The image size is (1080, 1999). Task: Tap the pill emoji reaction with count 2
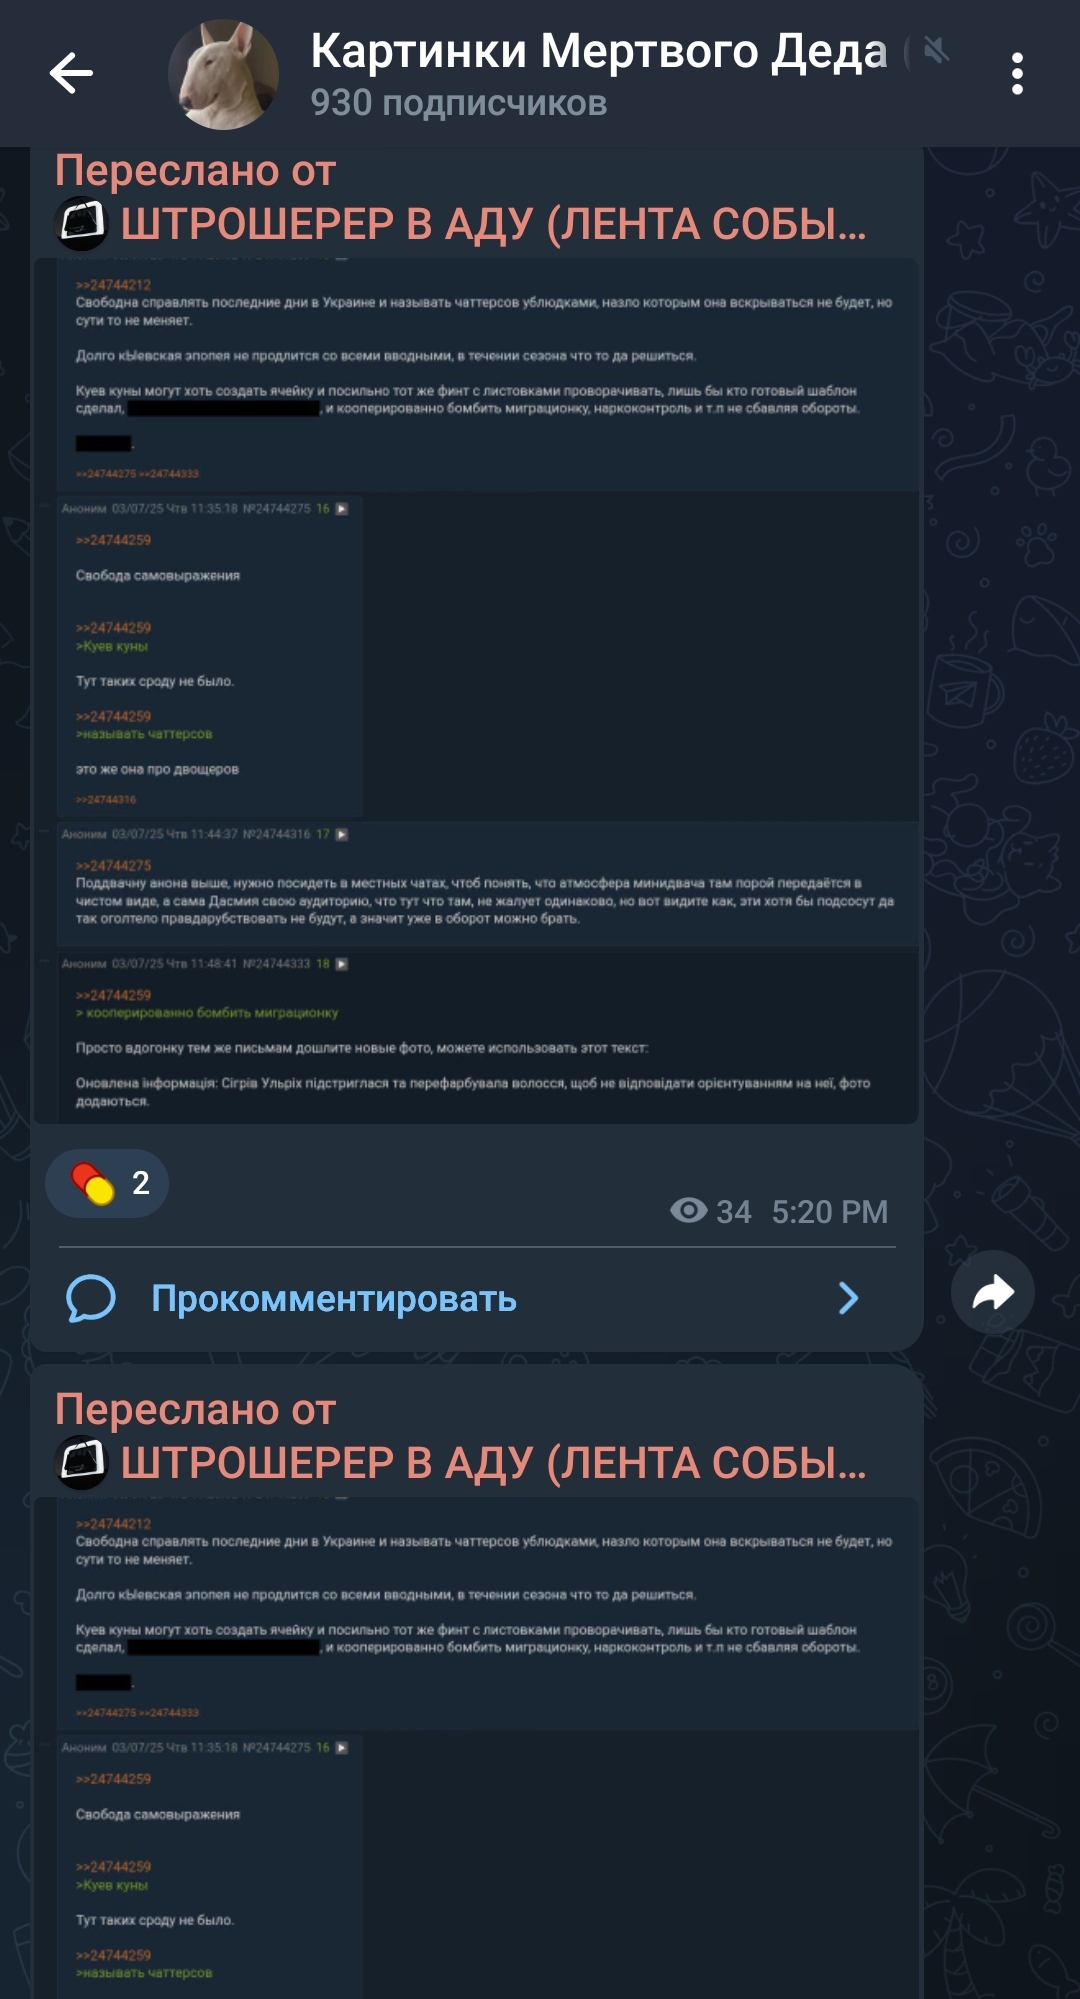click(107, 1183)
